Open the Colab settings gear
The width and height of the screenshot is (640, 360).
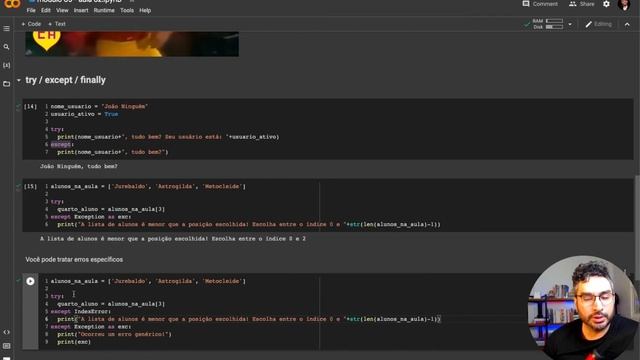coord(607,4)
